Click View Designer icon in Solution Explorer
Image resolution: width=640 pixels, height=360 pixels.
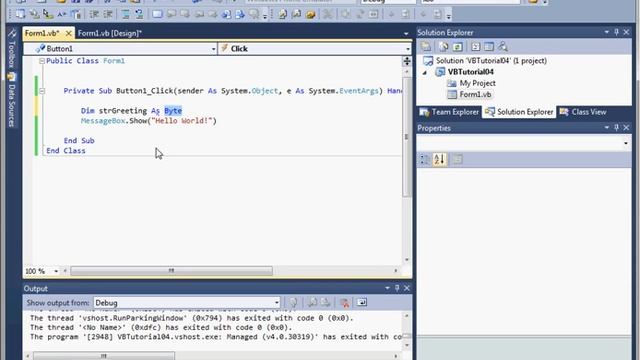tap(489, 47)
